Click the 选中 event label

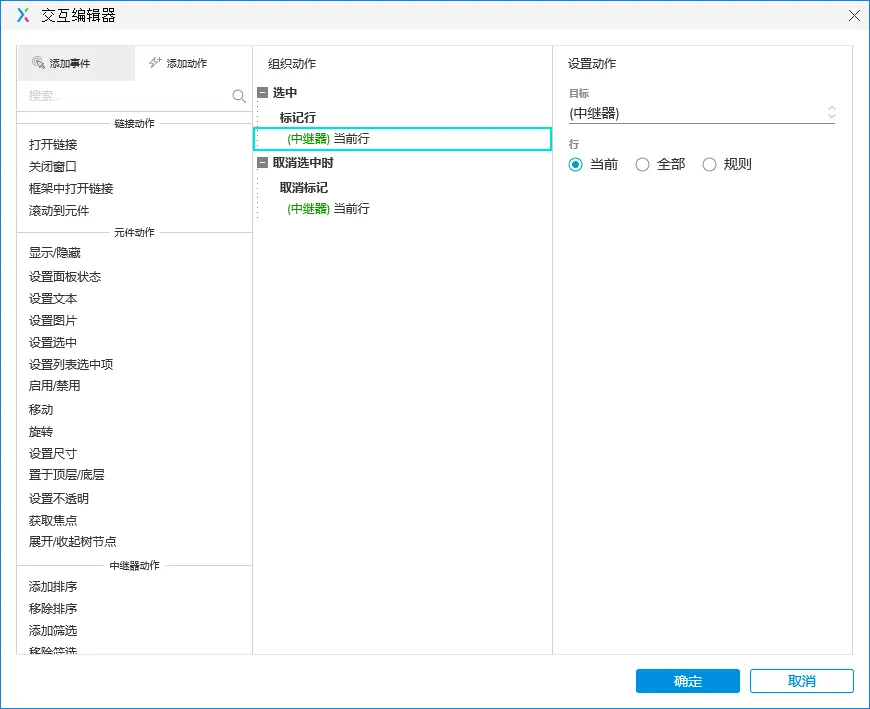(x=285, y=93)
